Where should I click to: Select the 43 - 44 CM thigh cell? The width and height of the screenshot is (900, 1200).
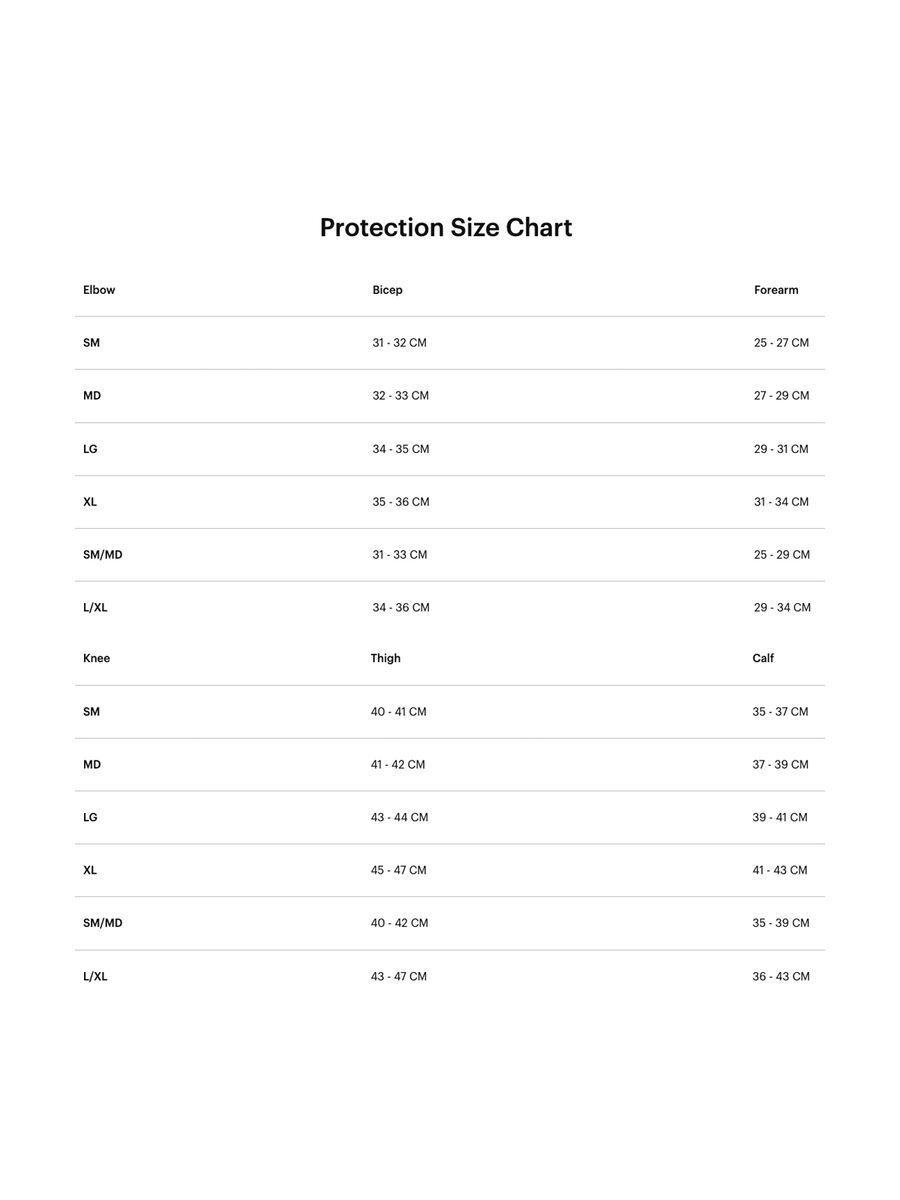point(399,818)
